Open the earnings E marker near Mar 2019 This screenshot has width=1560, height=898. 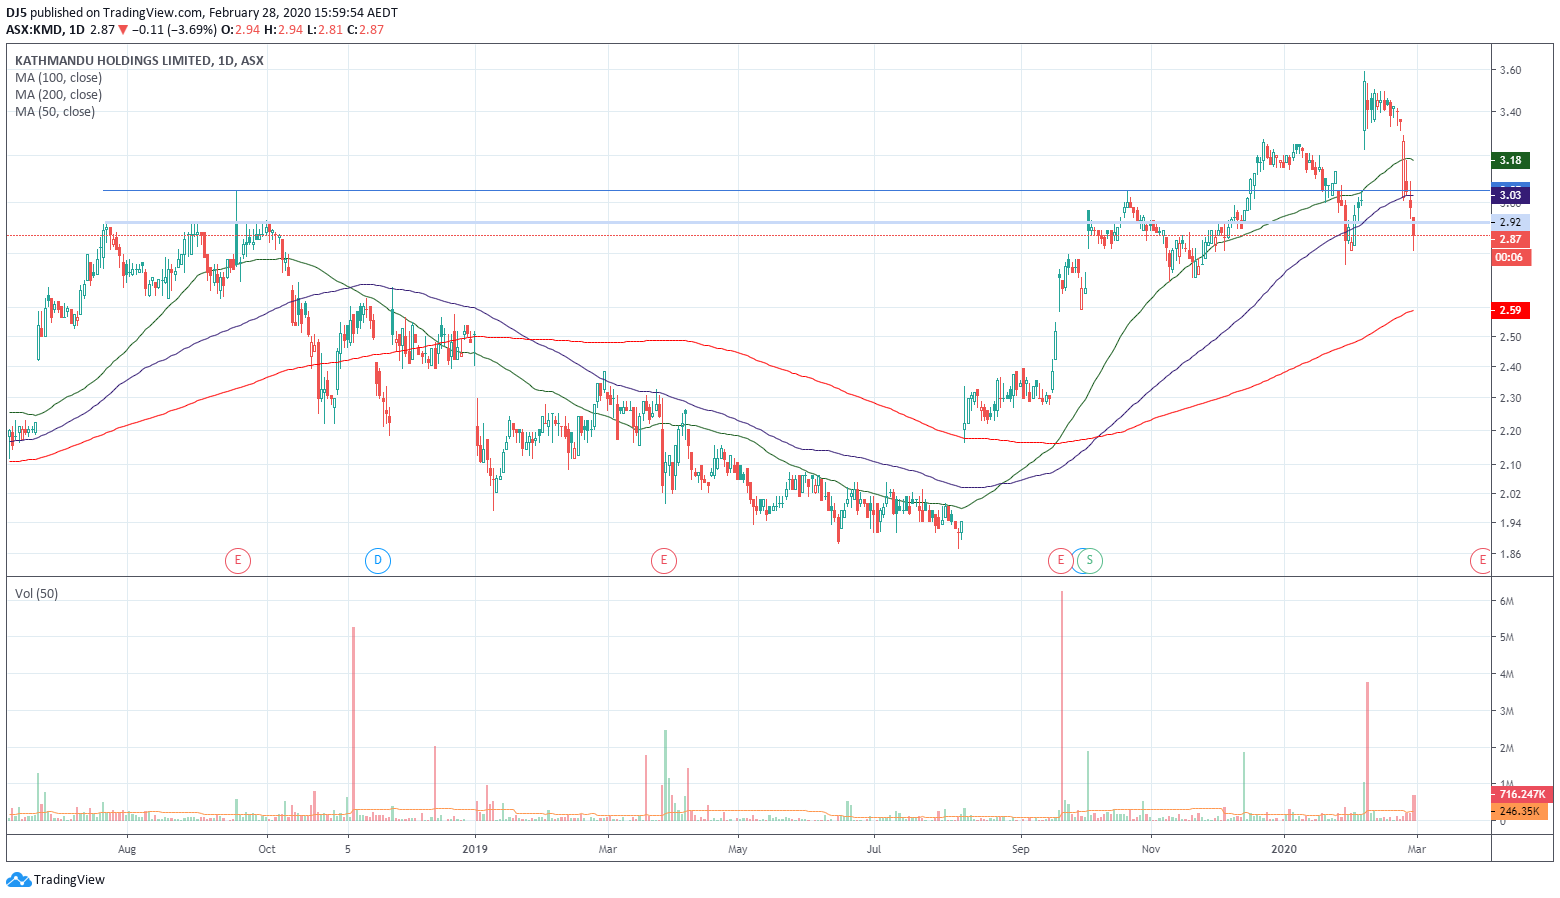point(664,560)
